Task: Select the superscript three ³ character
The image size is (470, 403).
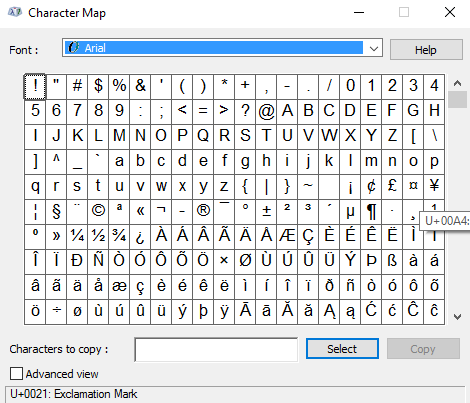Action: [308, 212]
